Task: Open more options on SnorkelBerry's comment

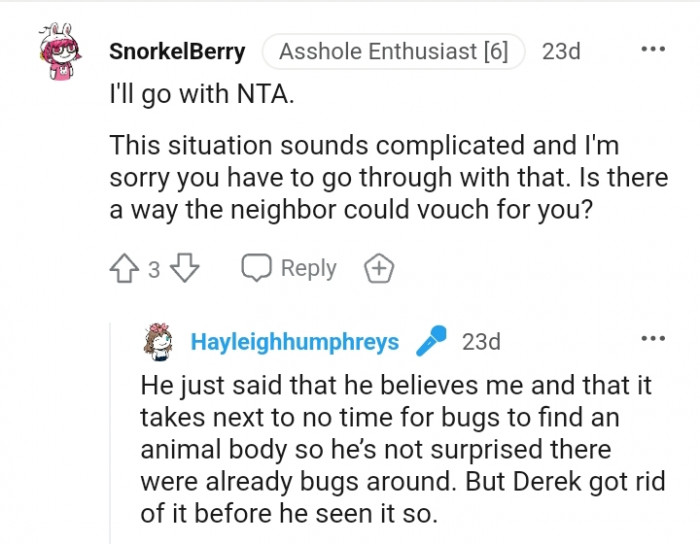Action: click(x=652, y=51)
